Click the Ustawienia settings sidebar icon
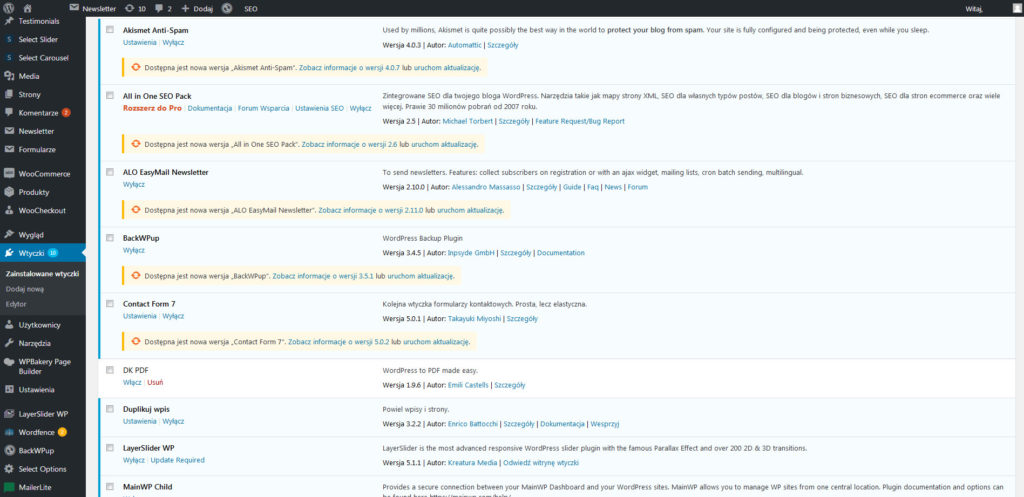This screenshot has width=1024, height=497. coord(8,390)
